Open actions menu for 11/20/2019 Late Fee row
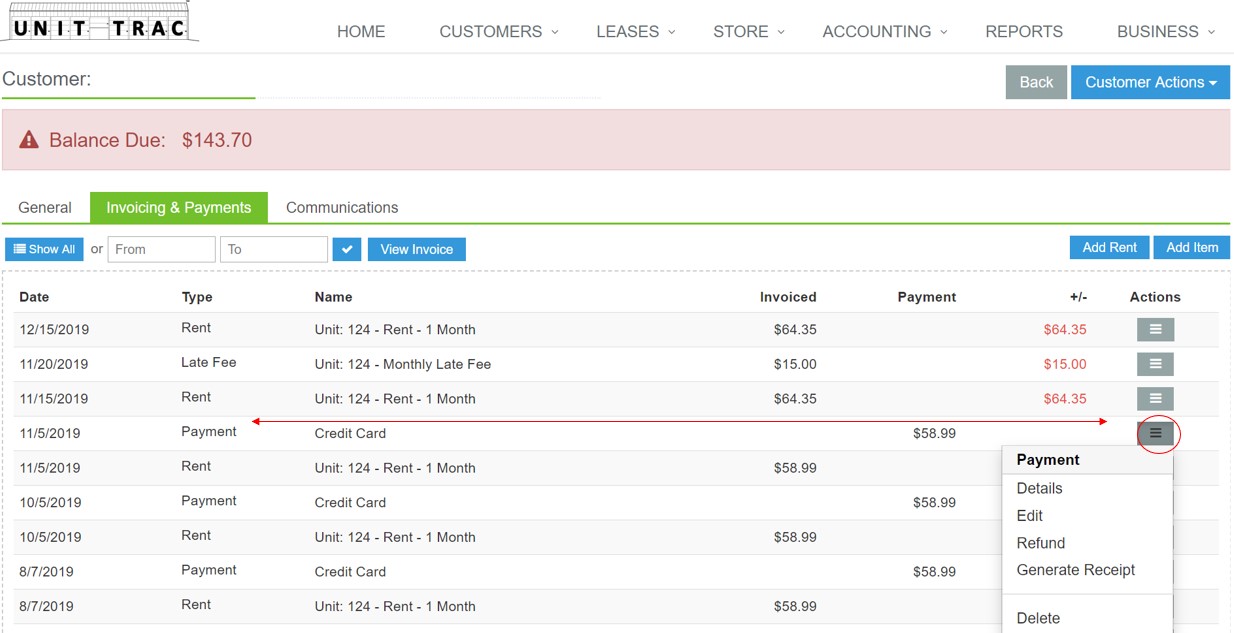The height and width of the screenshot is (633, 1234). tap(1155, 364)
